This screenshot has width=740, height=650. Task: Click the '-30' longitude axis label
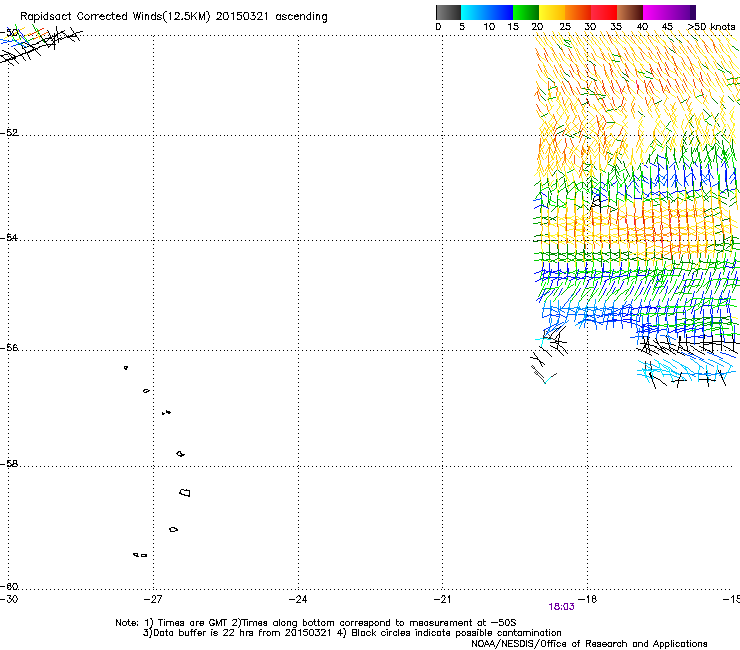pos(9,599)
